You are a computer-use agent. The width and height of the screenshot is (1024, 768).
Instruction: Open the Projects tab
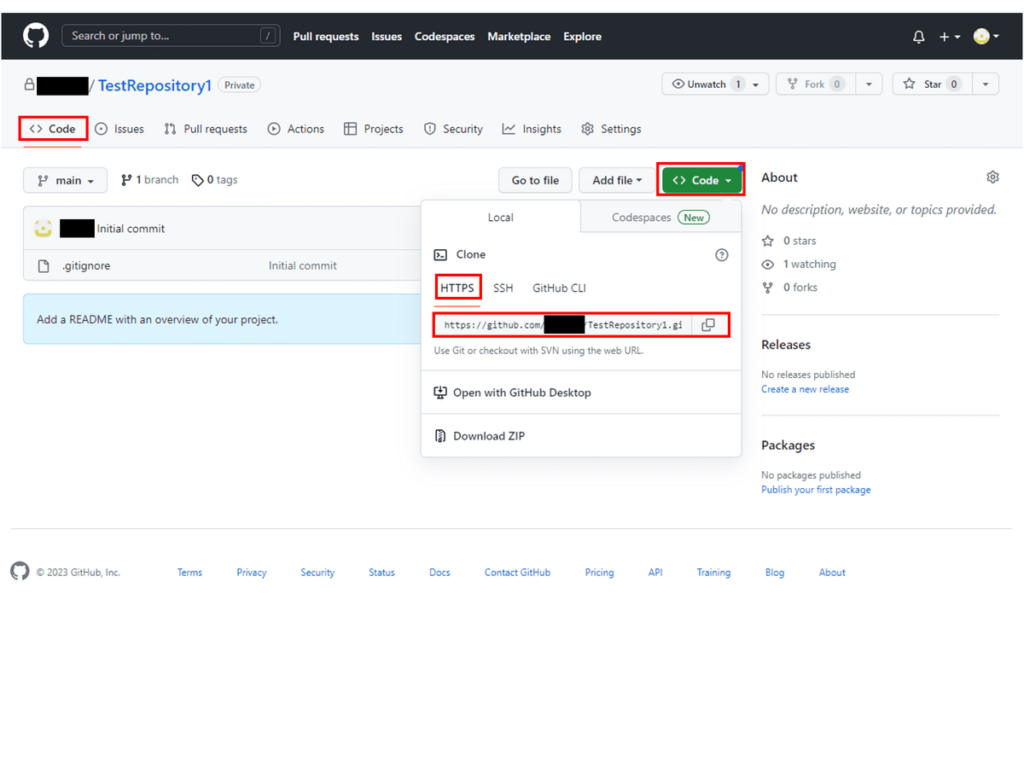374,129
